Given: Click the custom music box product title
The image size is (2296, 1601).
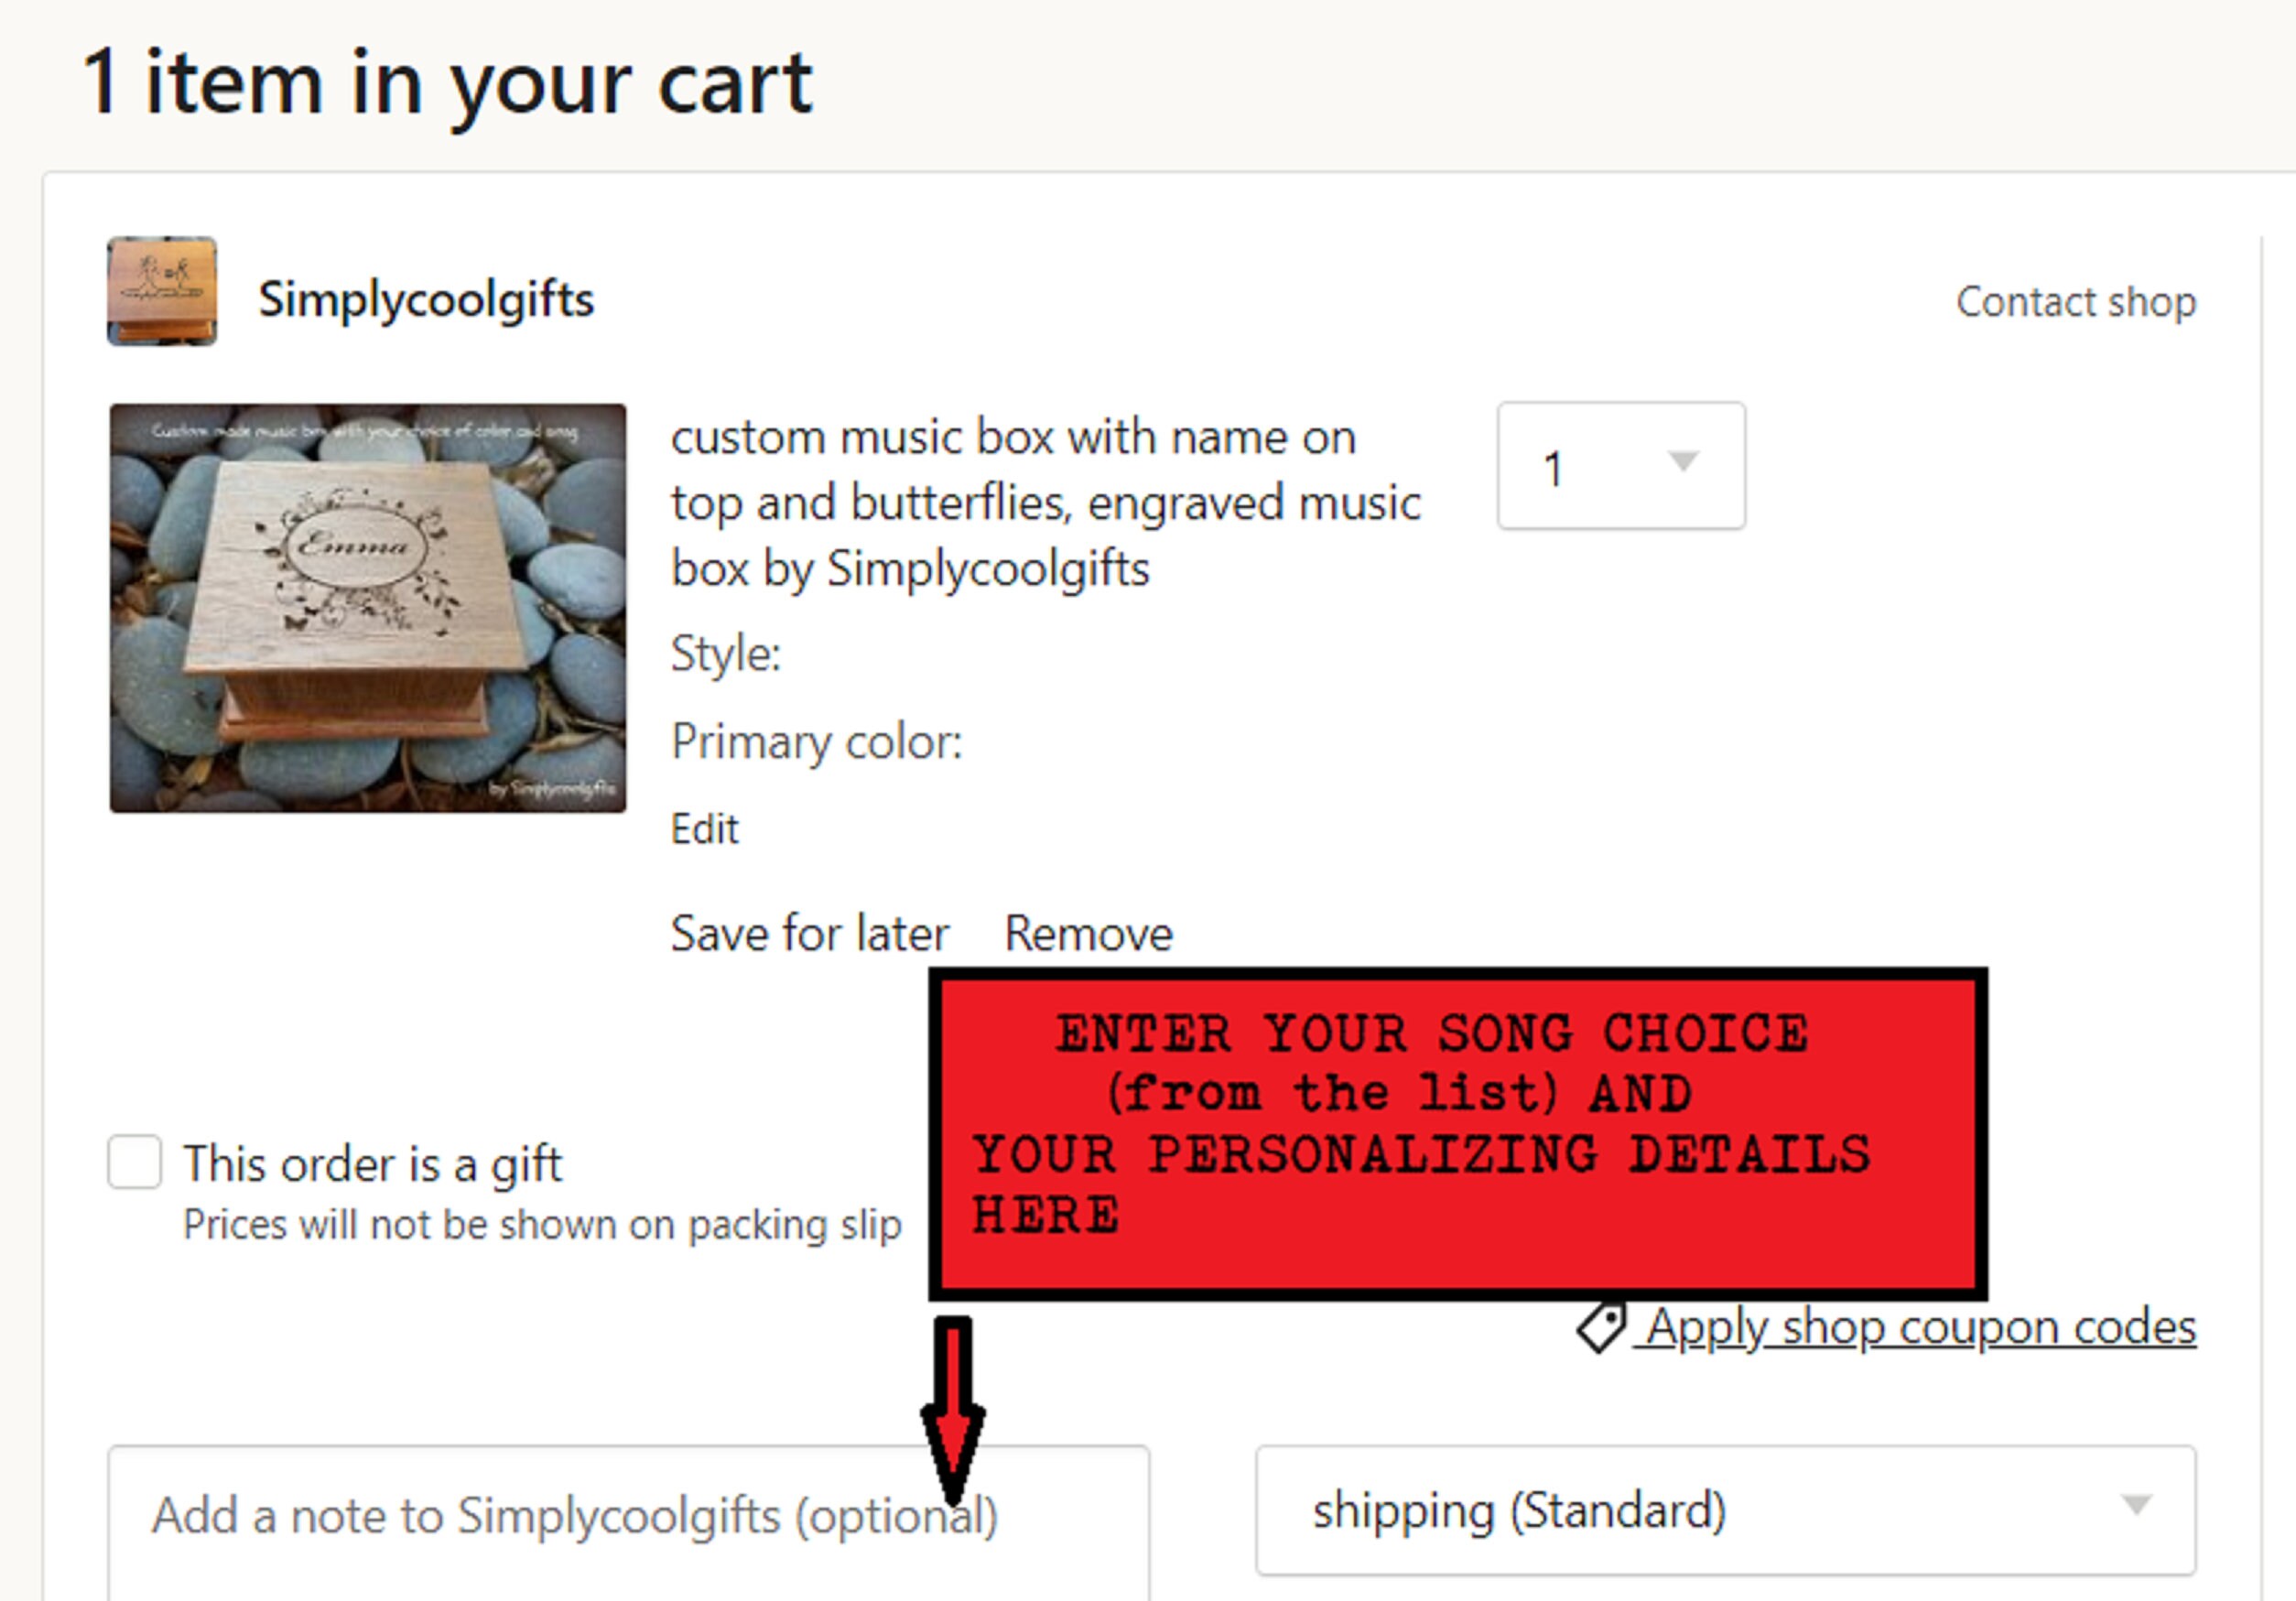Looking at the screenshot, I should click(x=1046, y=503).
